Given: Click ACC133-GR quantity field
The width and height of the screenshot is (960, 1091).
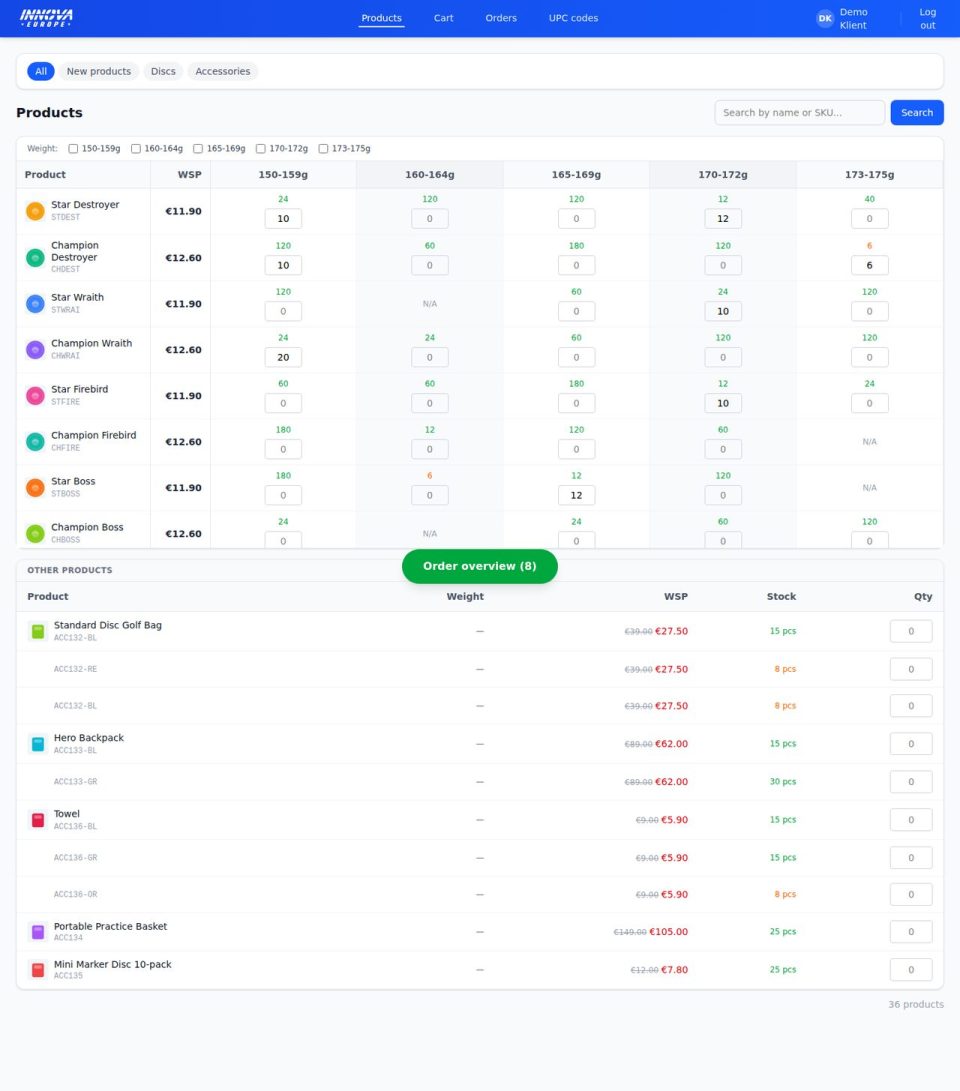Looking at the screenshot, I should pyautogui.click(x=911, y=781).
